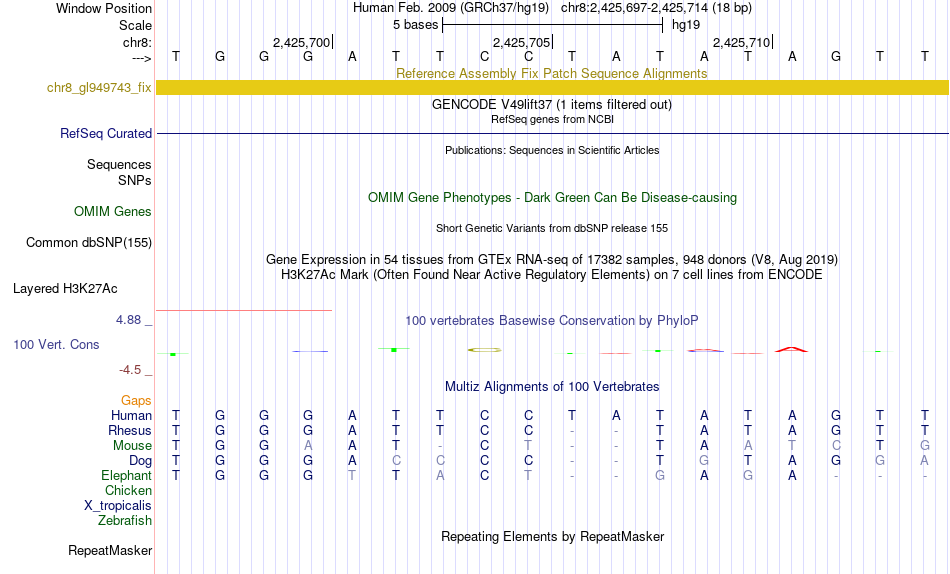
Task: Select the Chicken alignment row label
Action: point(128,490)
